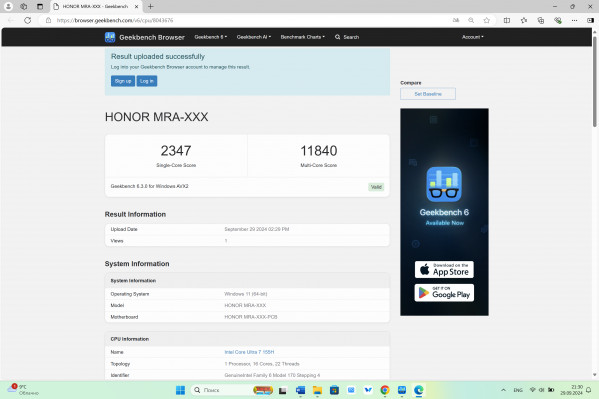Viewport: 599px width, 399px height.
Task: Open the Intel Core Ultra 7 155H link
Action: 249,352
